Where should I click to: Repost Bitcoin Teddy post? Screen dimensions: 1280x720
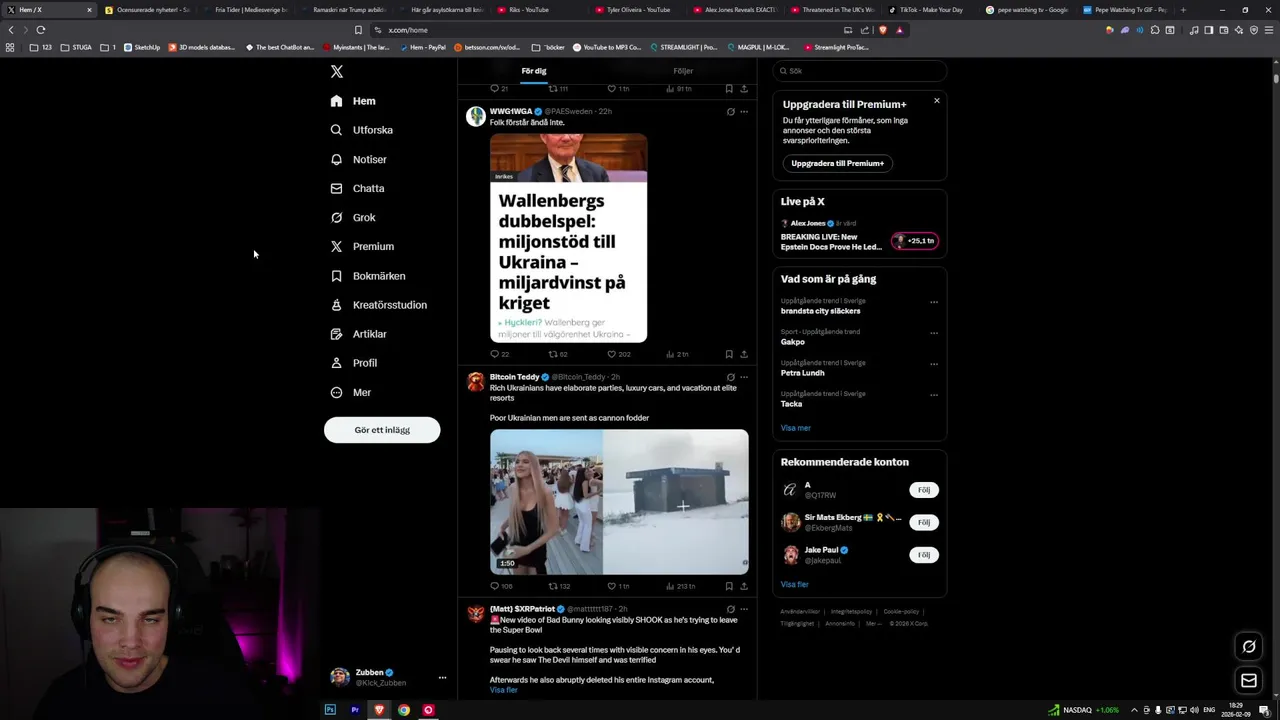tap(559, 586)
